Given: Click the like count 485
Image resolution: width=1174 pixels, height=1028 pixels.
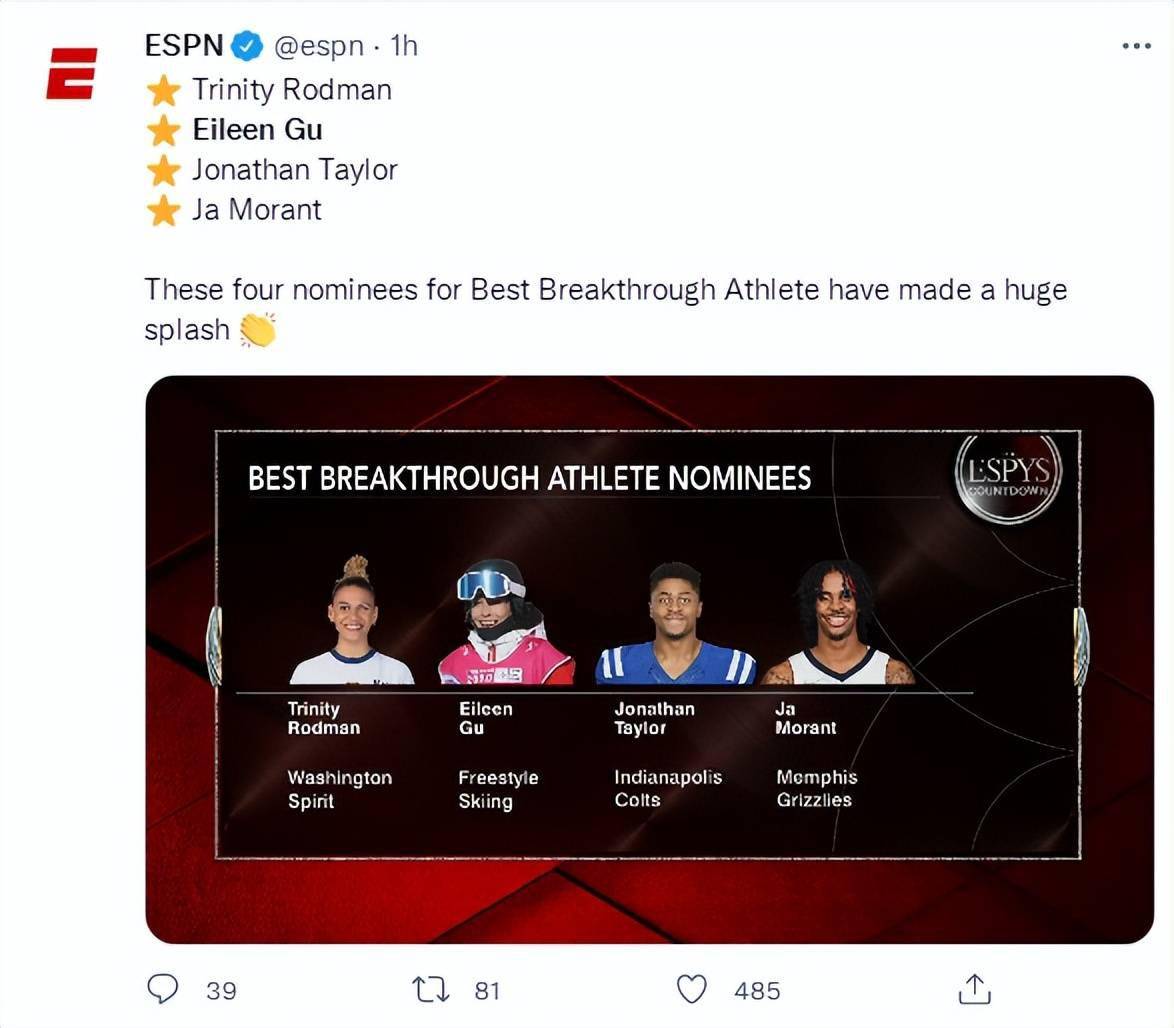Looking at the screenshot, I should (757, 990).
